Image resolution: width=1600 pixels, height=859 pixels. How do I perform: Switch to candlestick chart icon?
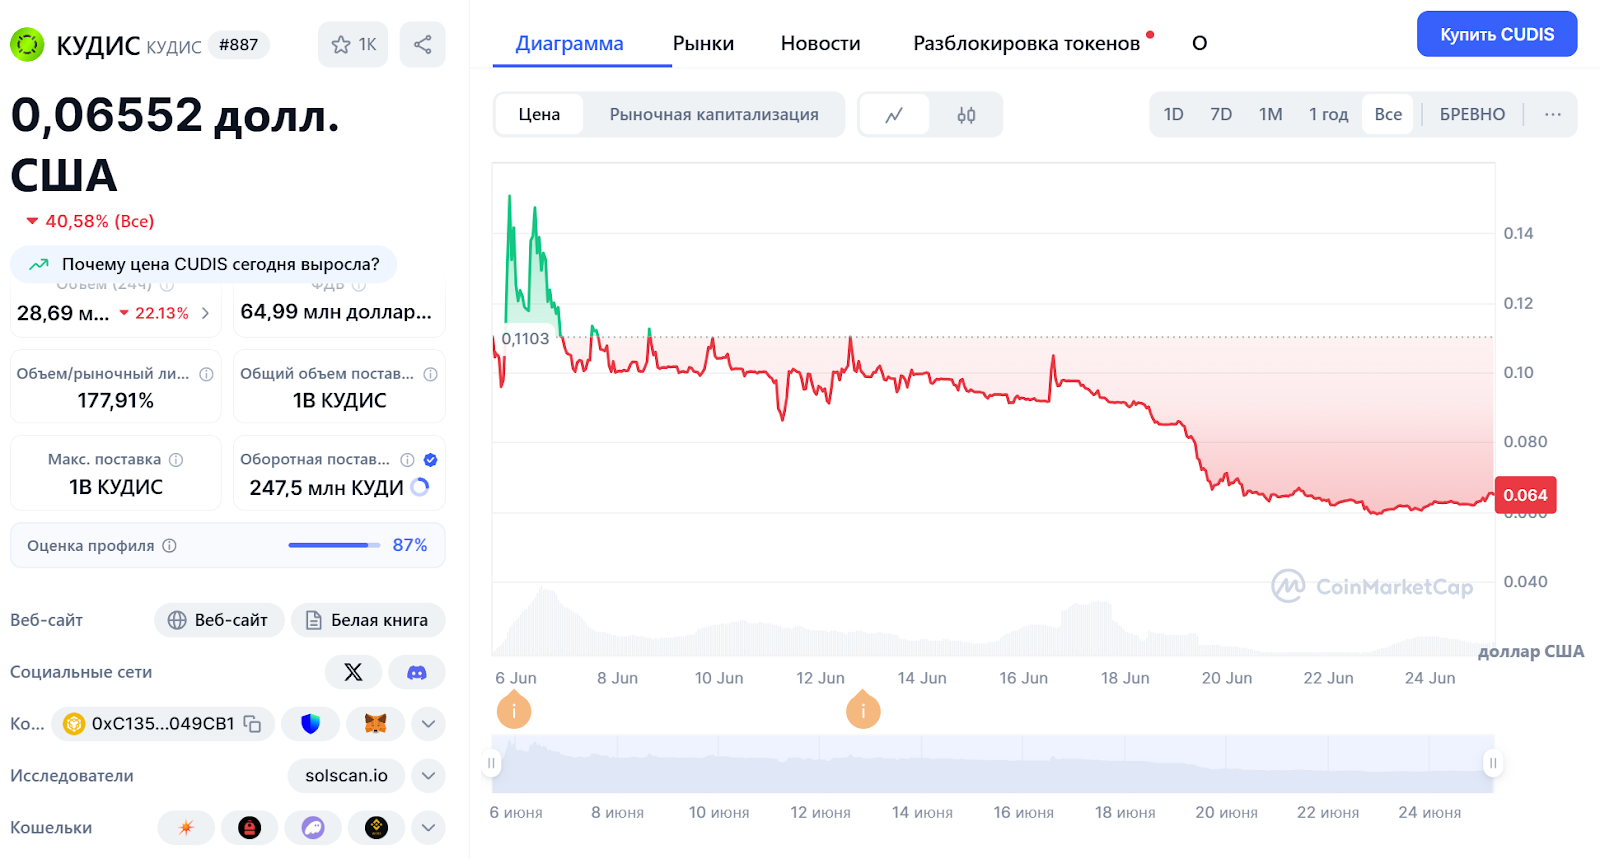tap(966, 115)
